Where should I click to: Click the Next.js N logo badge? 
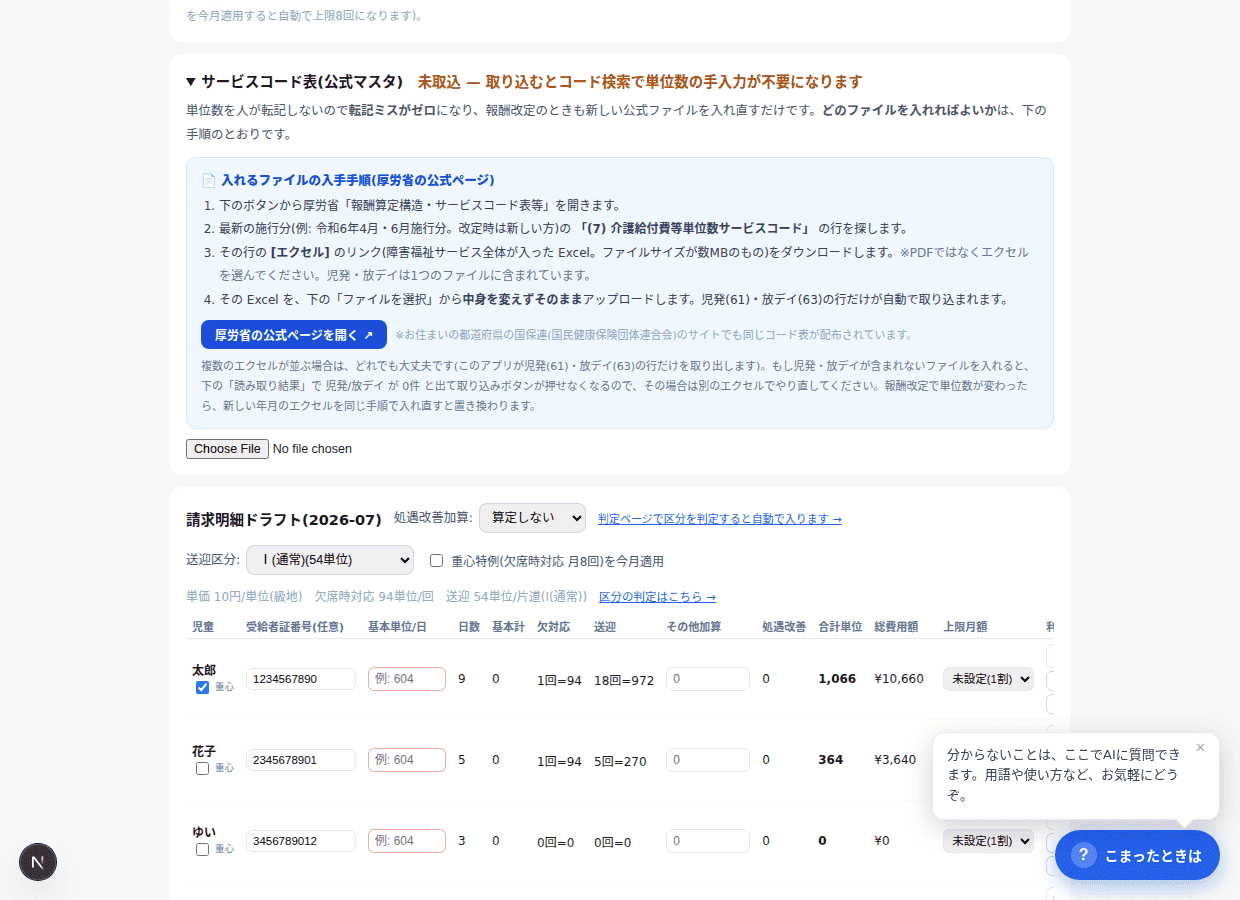[x=38, y=862]
